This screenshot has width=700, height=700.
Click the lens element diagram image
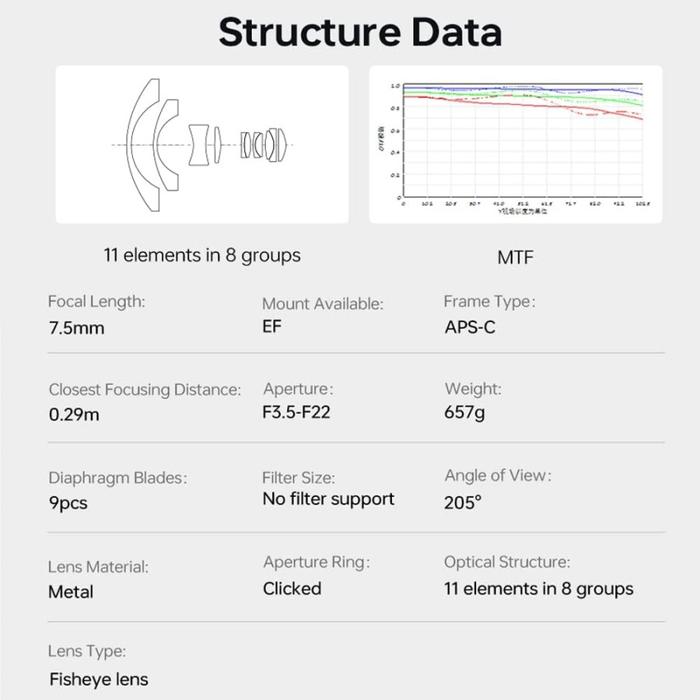(x=202, y=145)
